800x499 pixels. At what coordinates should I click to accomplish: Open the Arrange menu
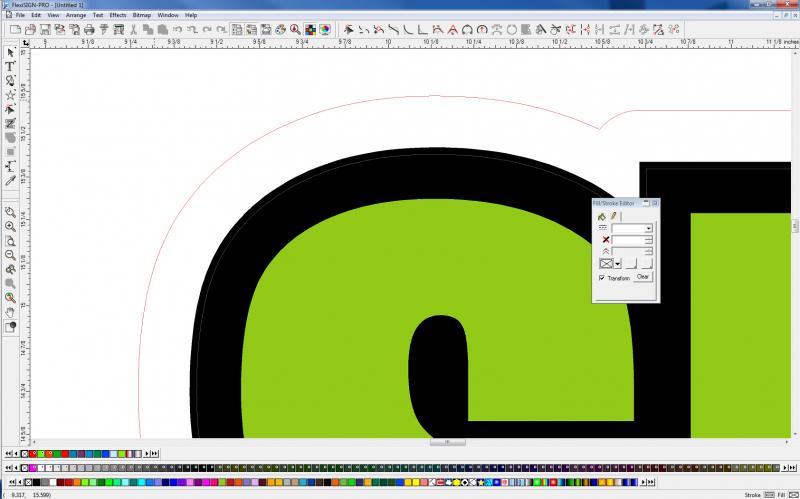(x=76, y=15)
